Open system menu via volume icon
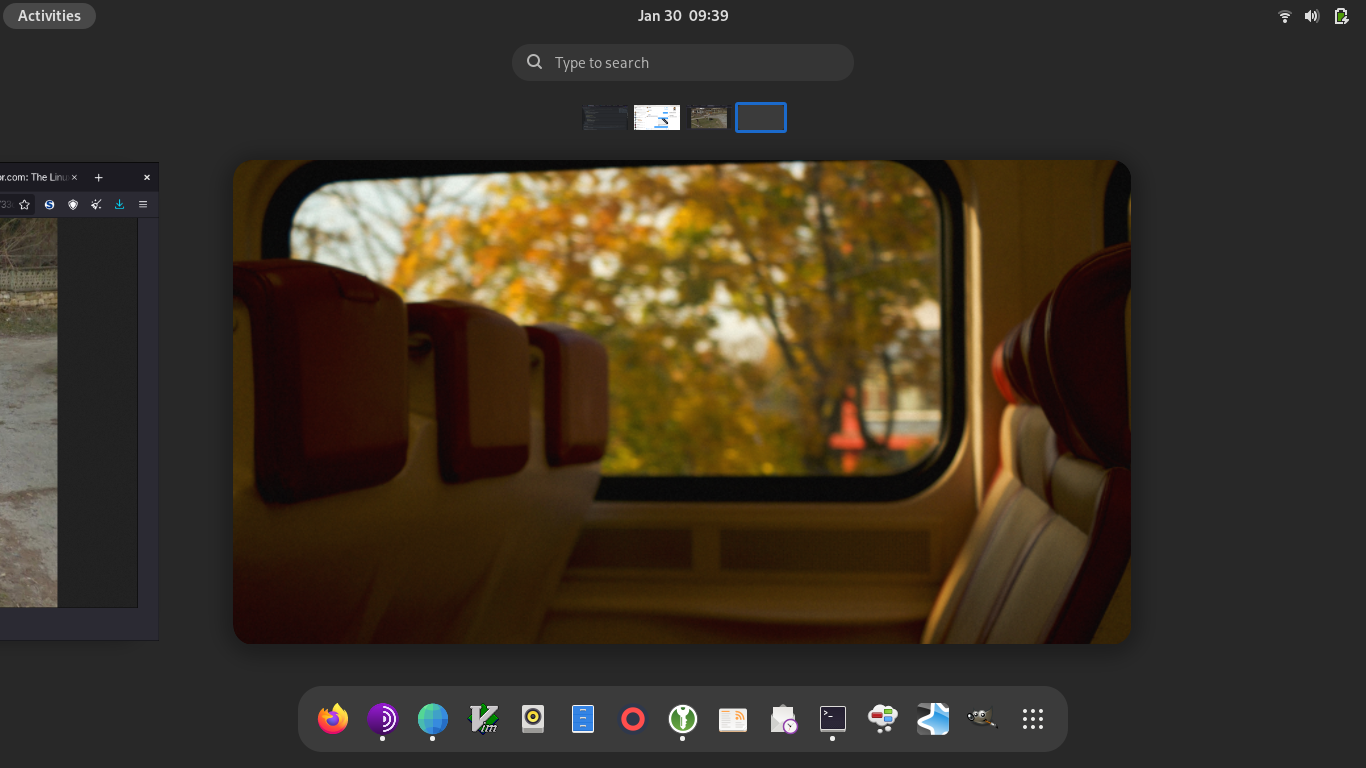The height and width of the screenshot is (768, 1366). 1312,16
